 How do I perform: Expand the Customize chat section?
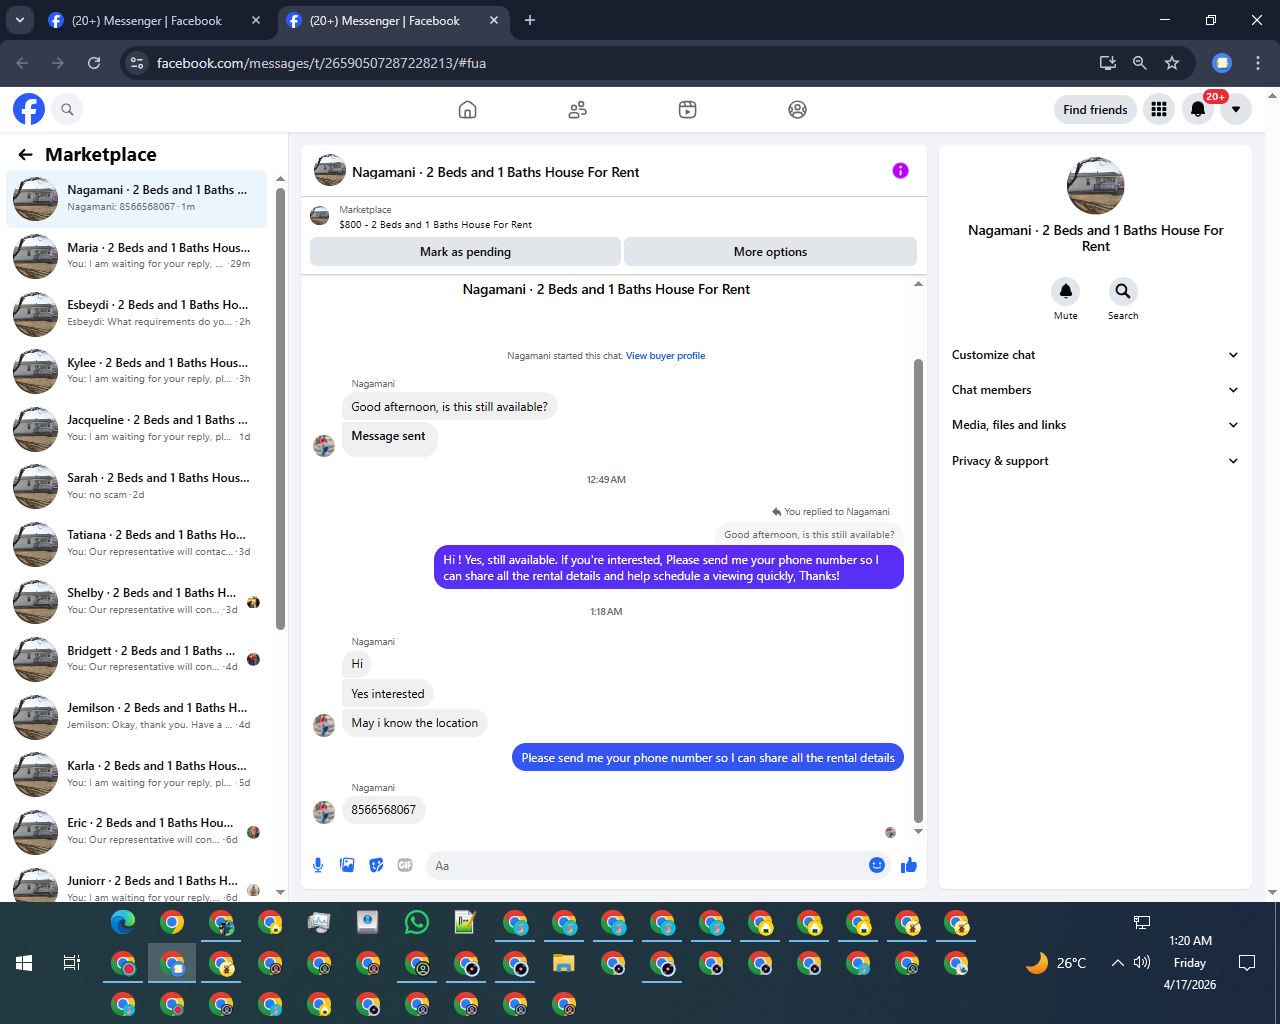1095,355
